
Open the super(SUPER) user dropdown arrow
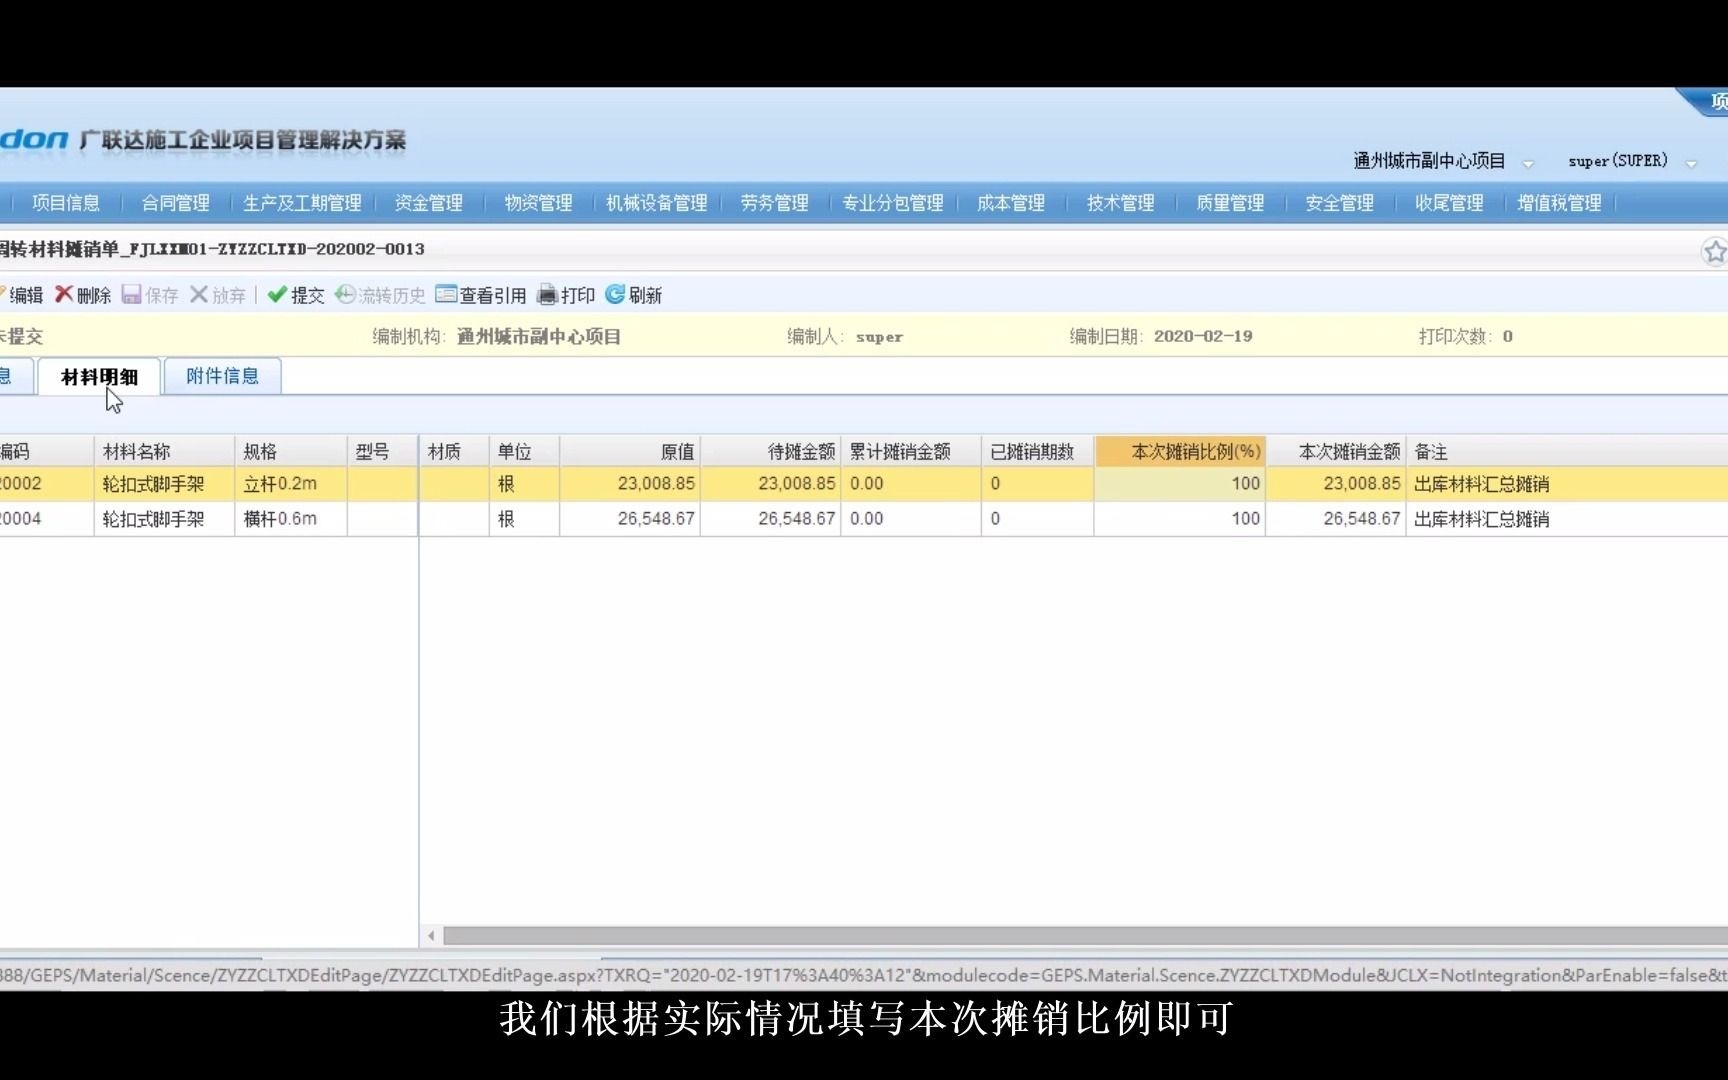click(1692, 163)
